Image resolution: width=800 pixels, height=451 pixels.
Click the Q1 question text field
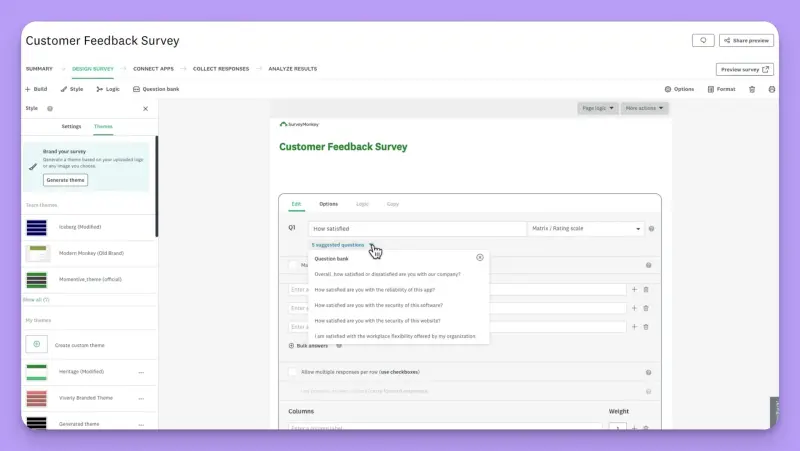[x=417, y=229]
